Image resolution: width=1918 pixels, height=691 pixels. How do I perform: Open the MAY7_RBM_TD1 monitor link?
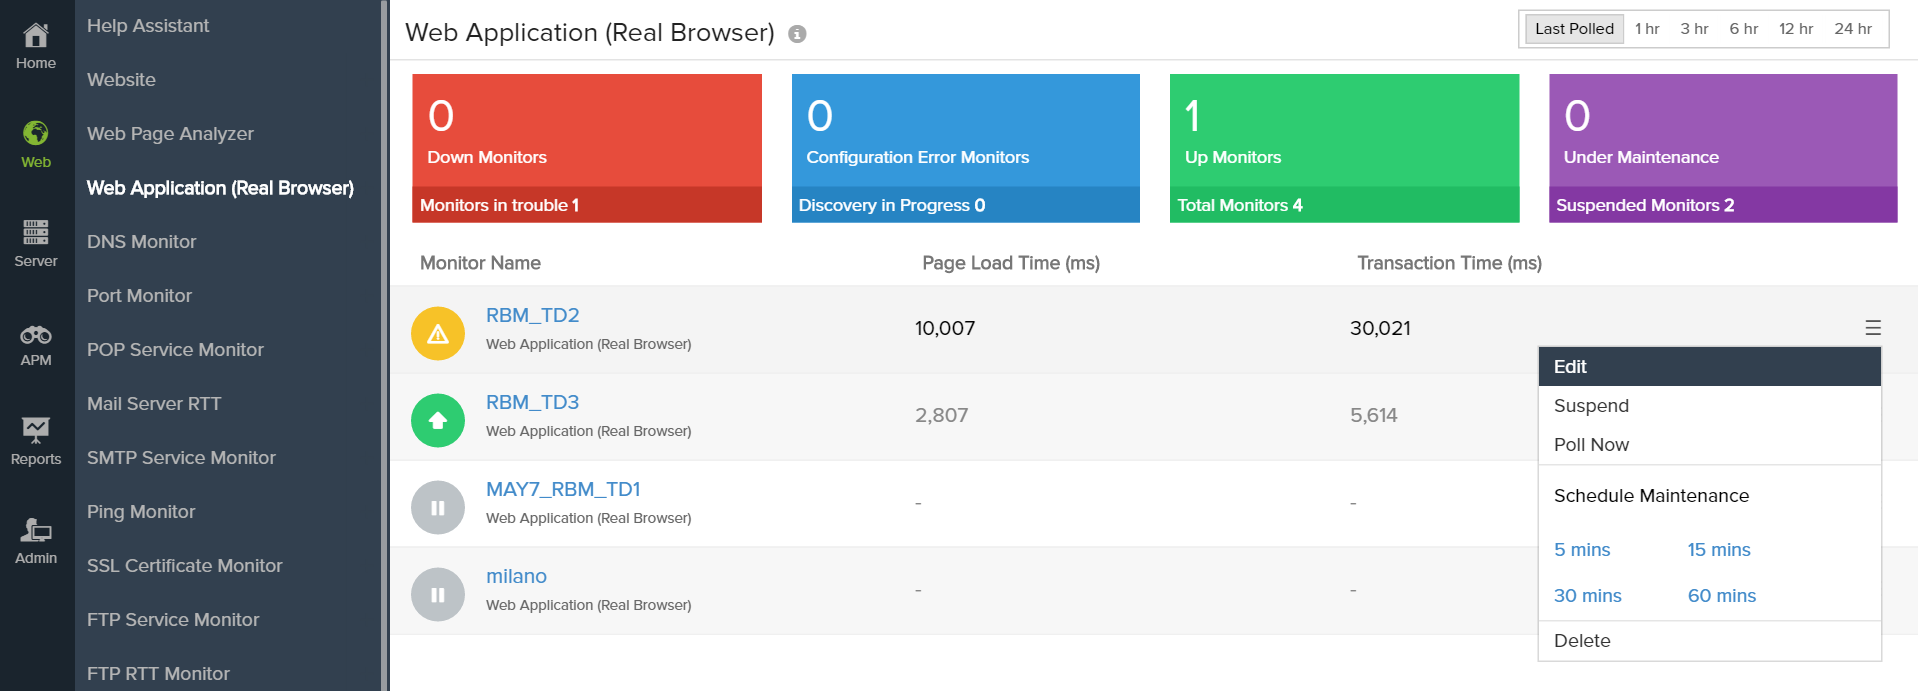(x=563, y=489)
